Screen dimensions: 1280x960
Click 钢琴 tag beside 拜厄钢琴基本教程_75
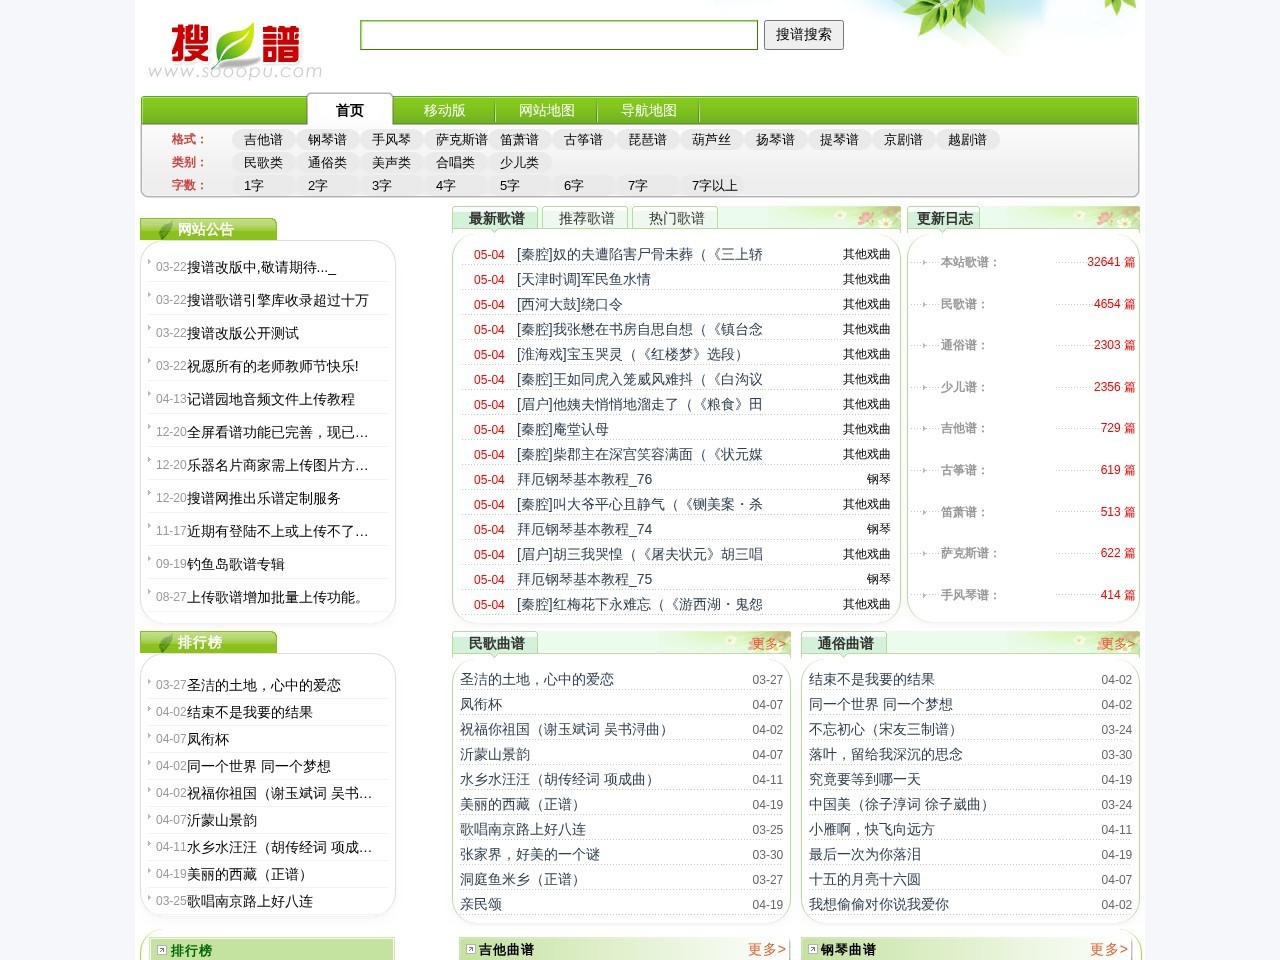pyautogui.click(x=878, y=579)
